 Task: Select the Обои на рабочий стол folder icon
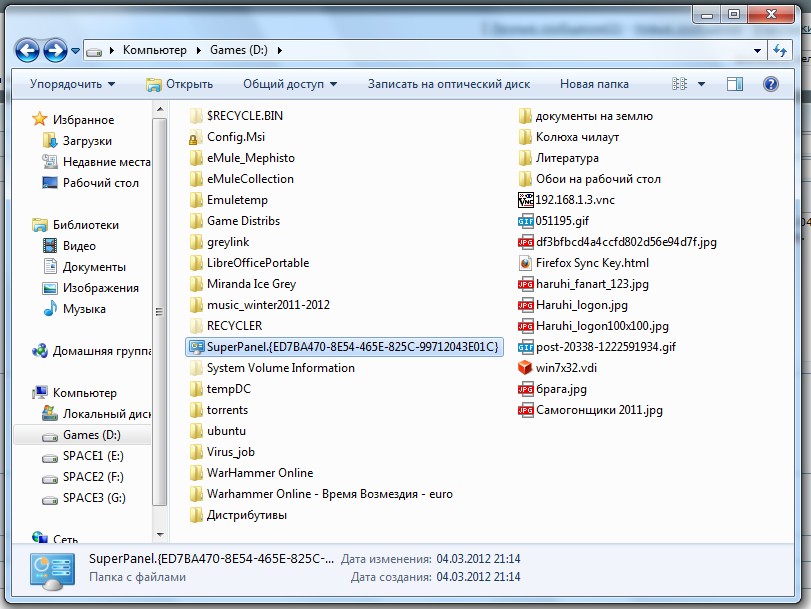click(525, 179)
